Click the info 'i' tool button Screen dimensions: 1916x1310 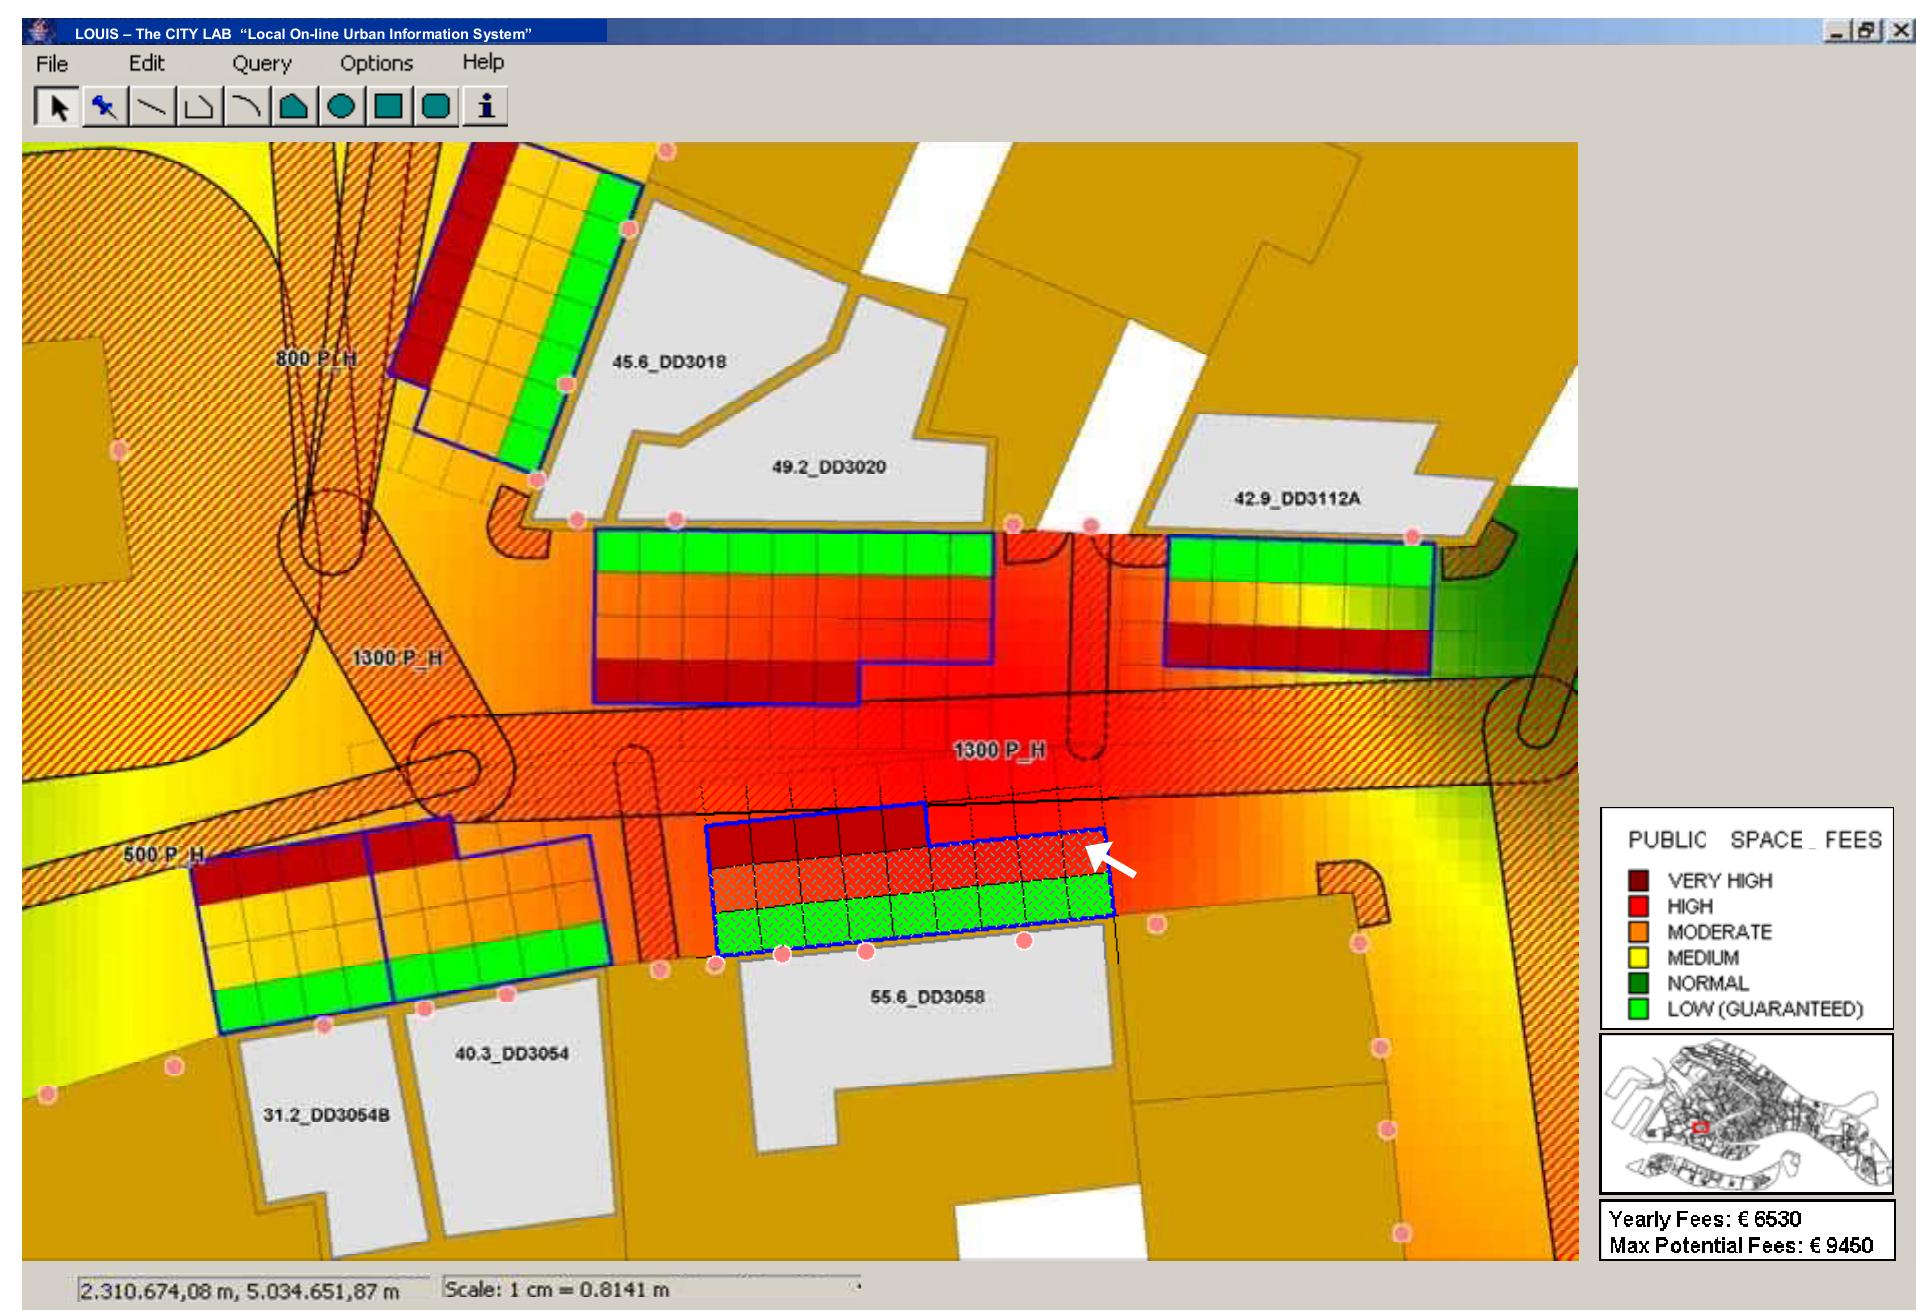coord(485,106)
